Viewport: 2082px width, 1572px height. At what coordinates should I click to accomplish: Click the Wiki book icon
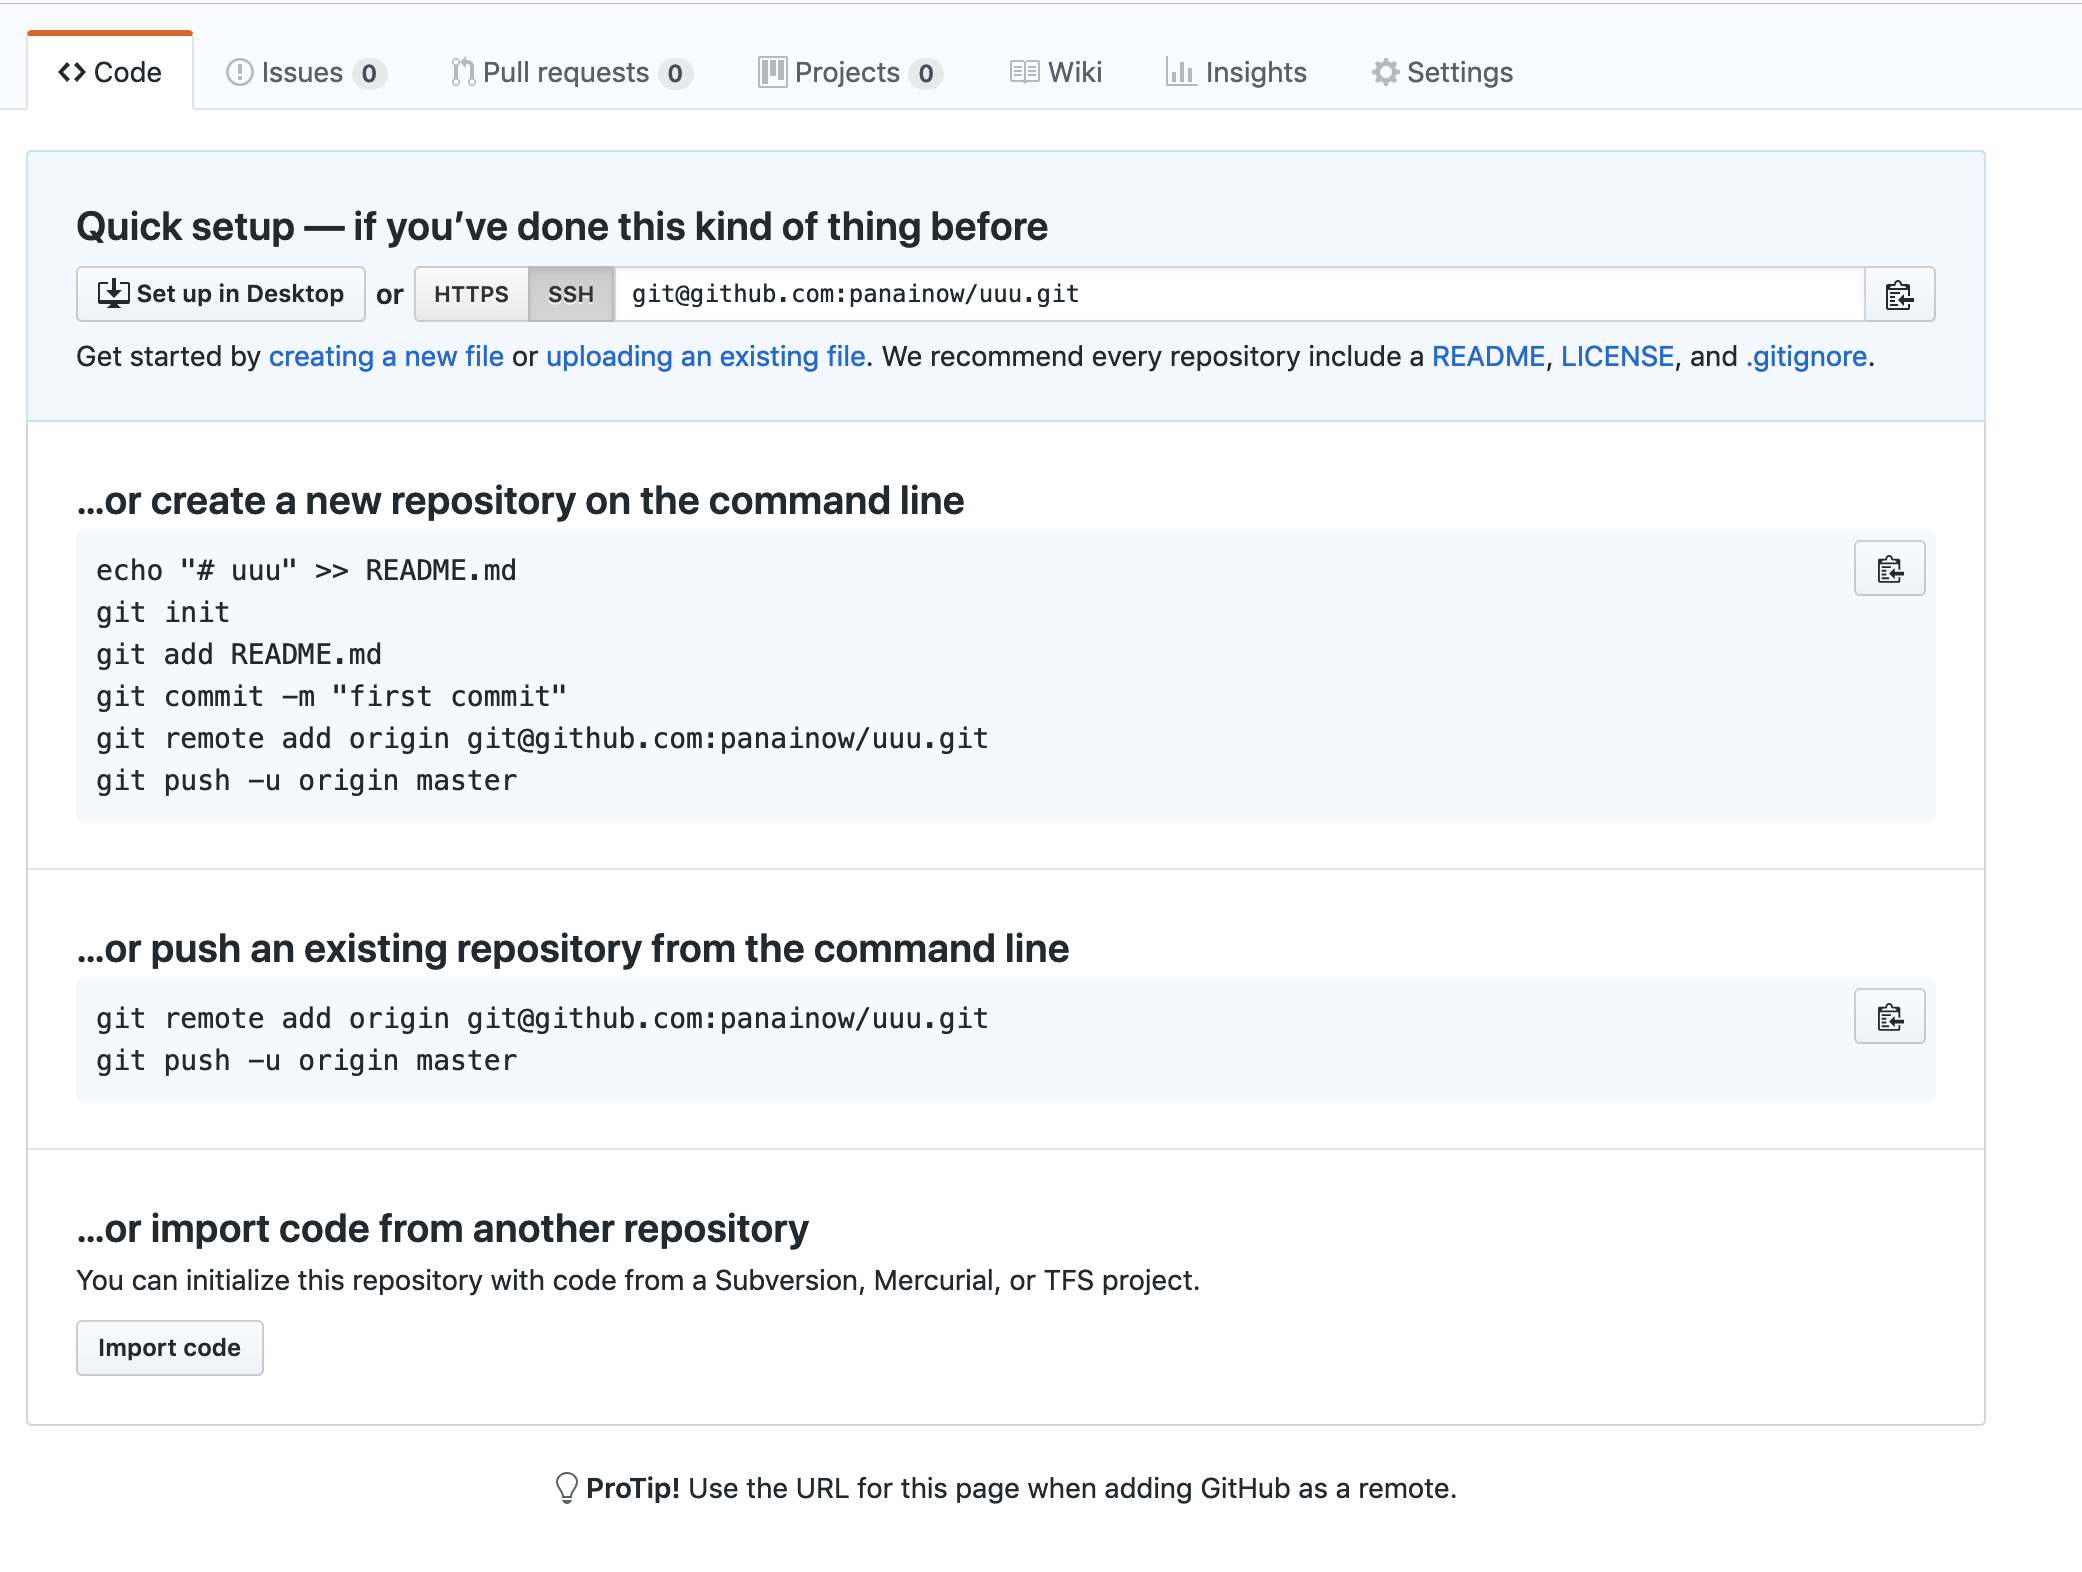(1024, 72)
